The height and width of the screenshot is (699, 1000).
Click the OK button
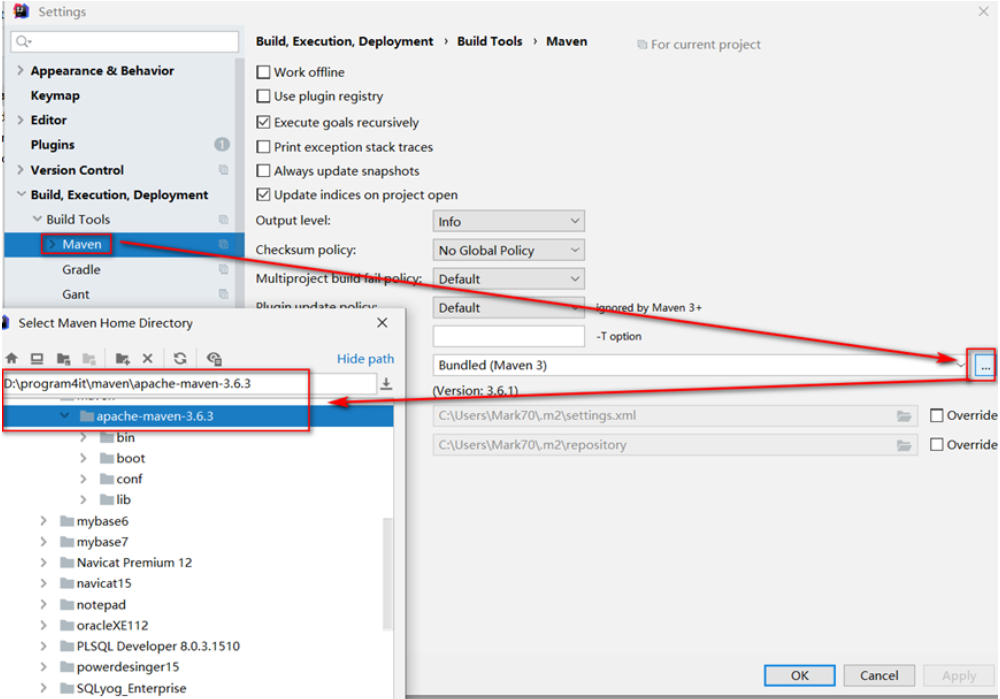tap(800, 675)
